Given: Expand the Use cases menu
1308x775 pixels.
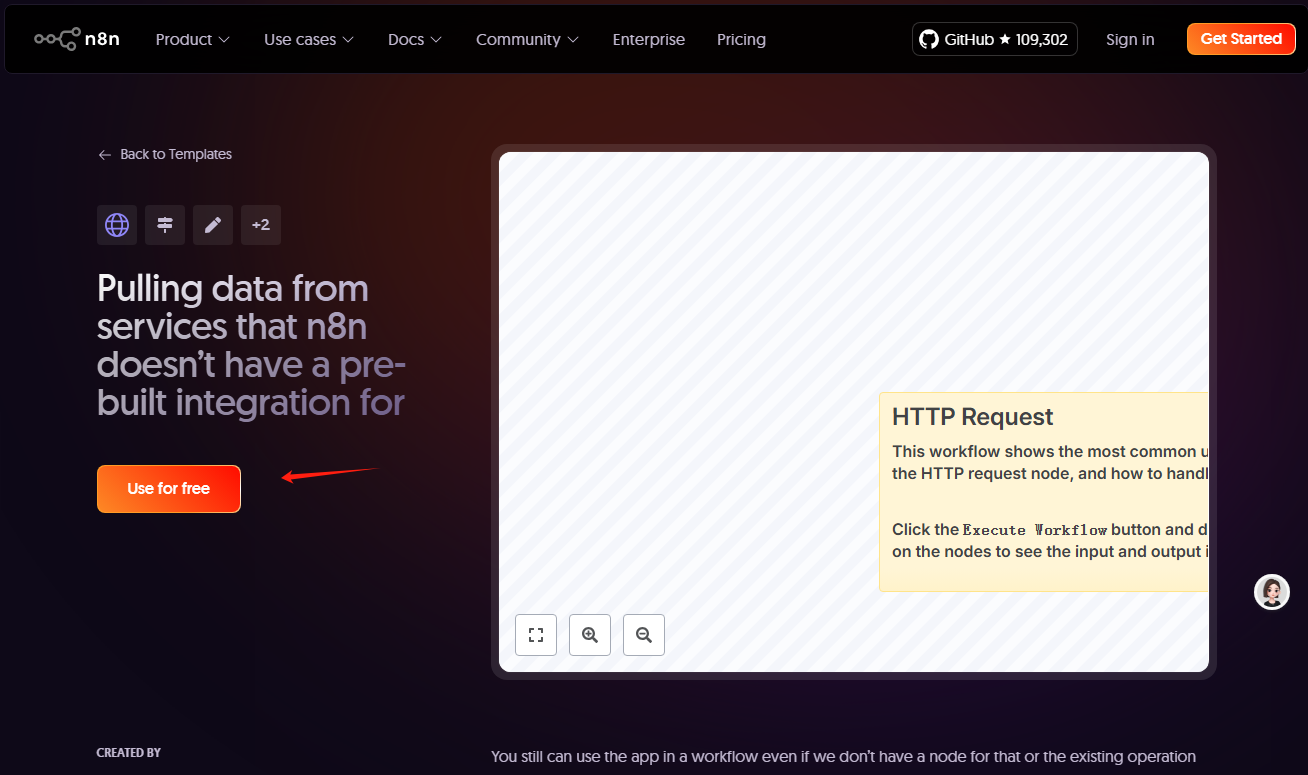Looking at the screenshot, I should [309, 39].
